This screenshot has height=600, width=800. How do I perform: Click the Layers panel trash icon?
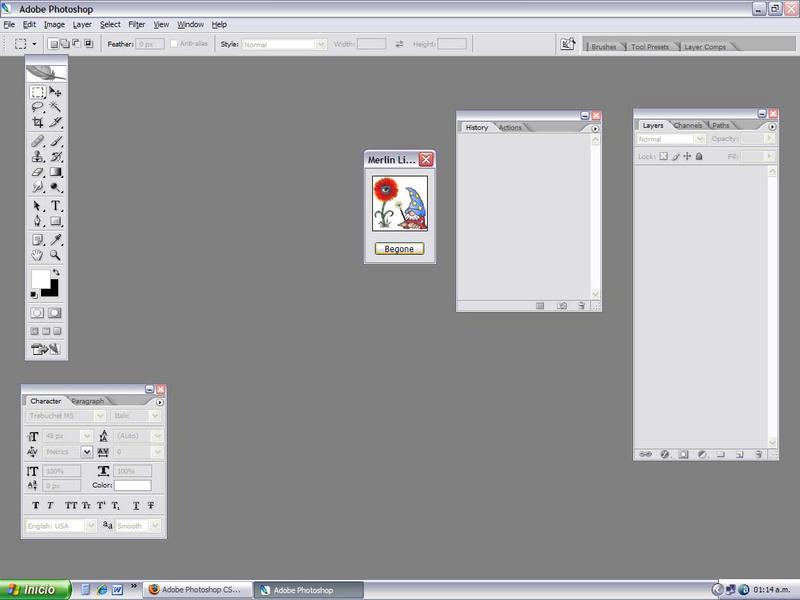[759, 454]
